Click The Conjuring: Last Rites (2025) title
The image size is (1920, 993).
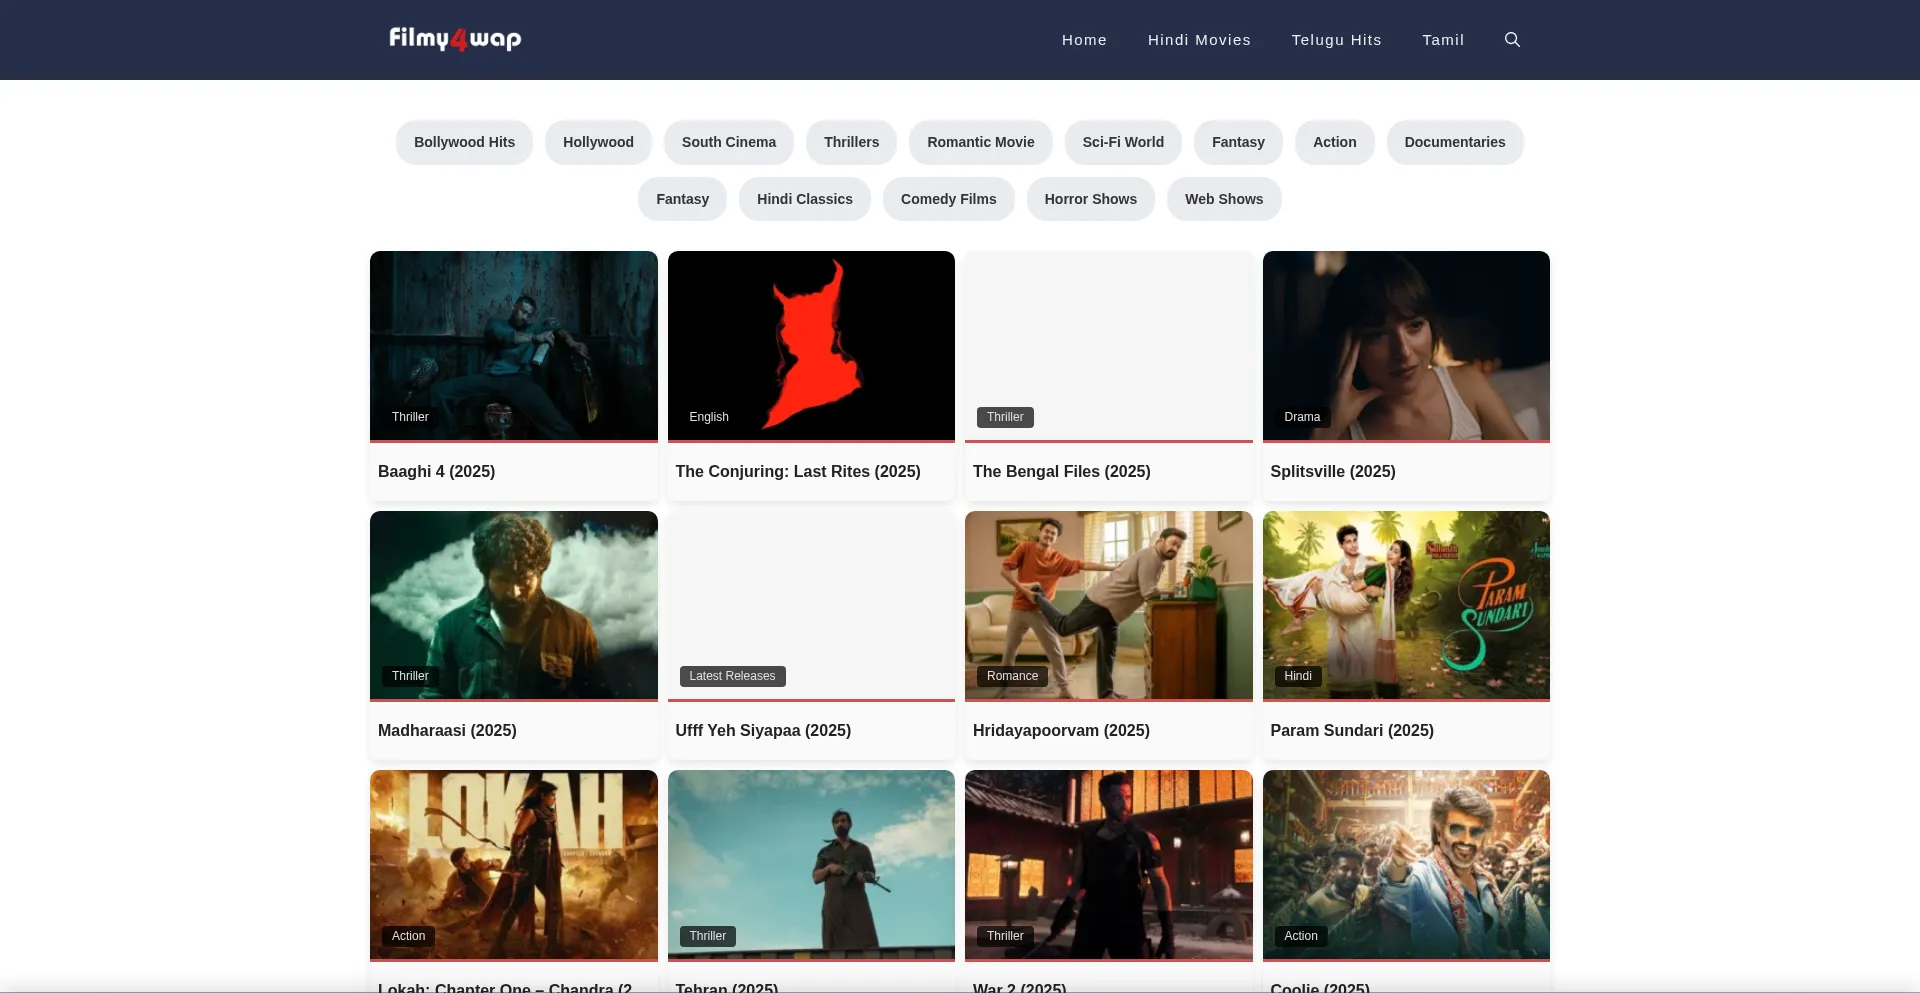[x=798, y=471]
